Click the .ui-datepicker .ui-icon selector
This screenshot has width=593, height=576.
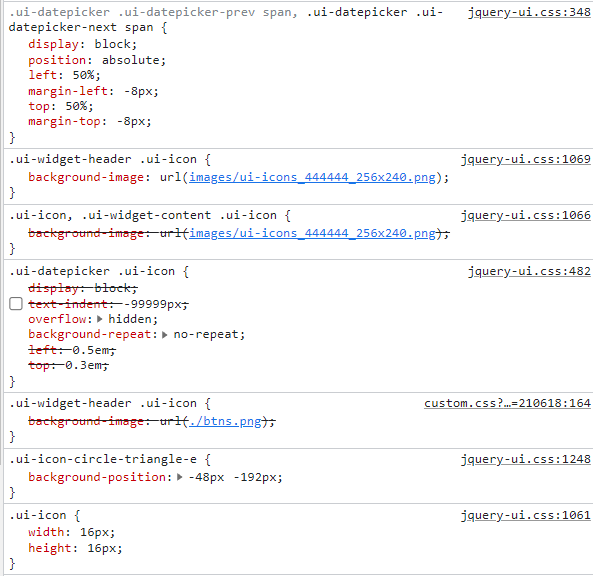click(92, 271)
